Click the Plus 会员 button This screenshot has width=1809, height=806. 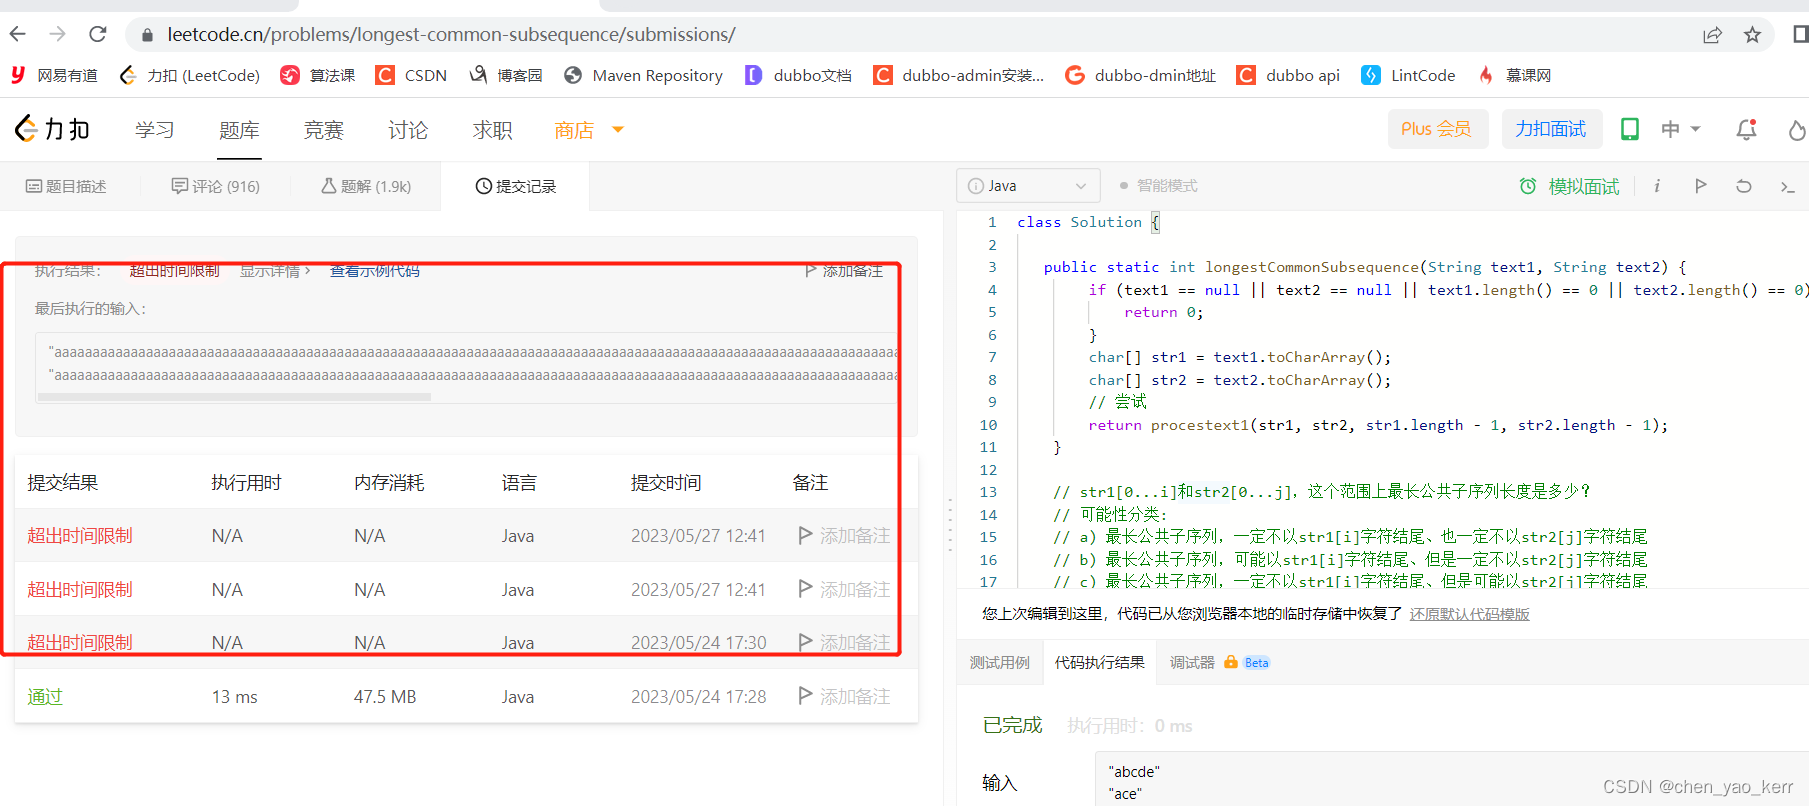(x=1437, y=129)
